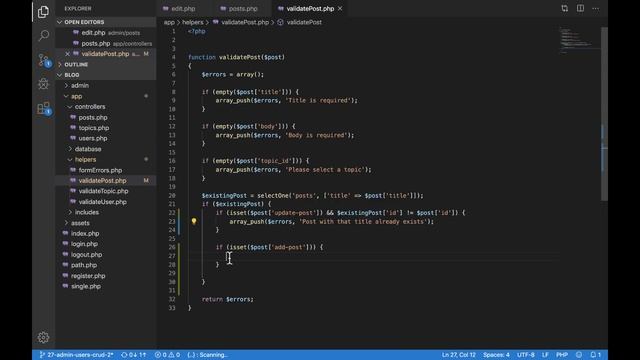The height and width of the screenshot is (360, 640).
Task: Click the helpers breadcrumb segment
Action: (193, 22)
